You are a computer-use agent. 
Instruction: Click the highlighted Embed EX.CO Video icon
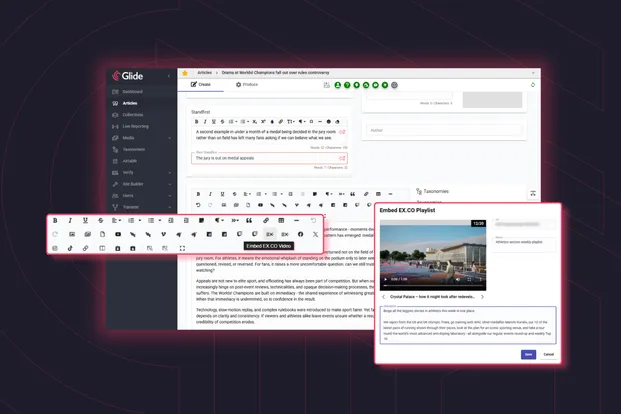coord(270,234)
